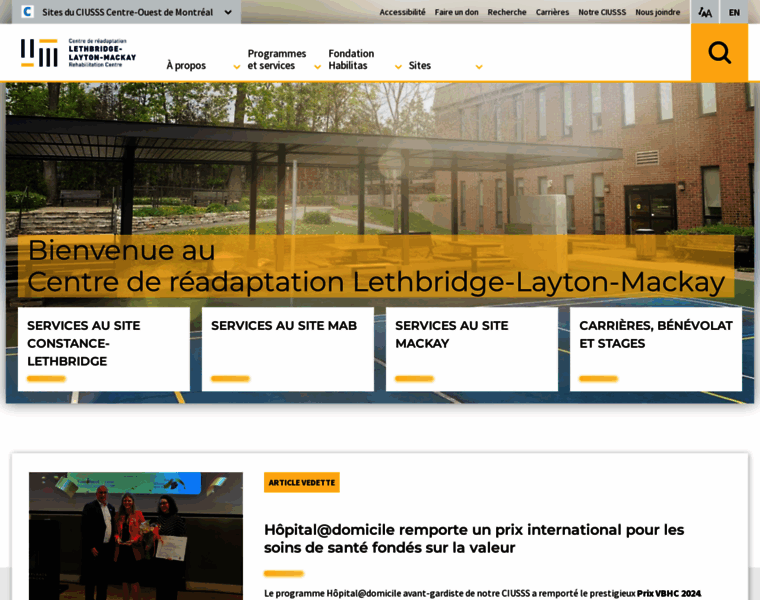The image size is (760, 600).
Task: Go to the Carrières top link
Action: pyautogui.click(x=552, y=12)
